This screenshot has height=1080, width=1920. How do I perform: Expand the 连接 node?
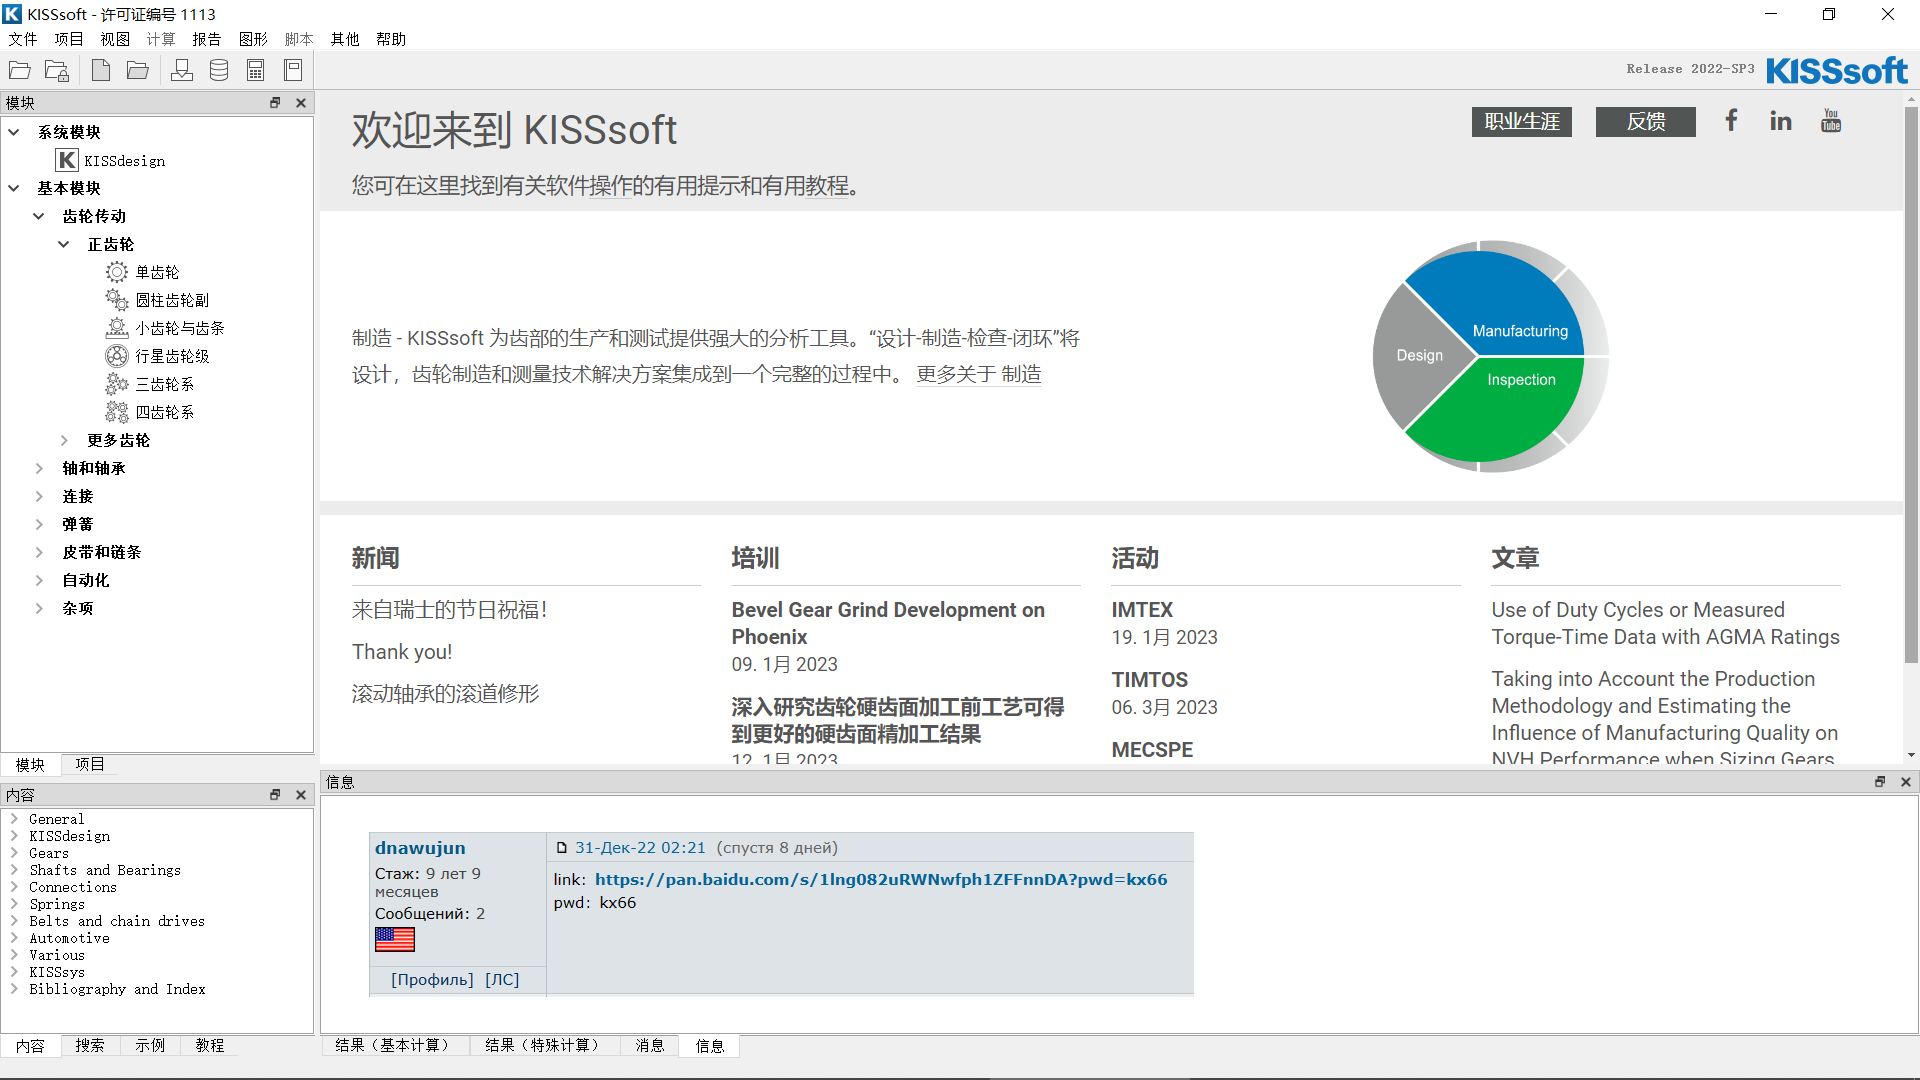[x=39, y=496]
